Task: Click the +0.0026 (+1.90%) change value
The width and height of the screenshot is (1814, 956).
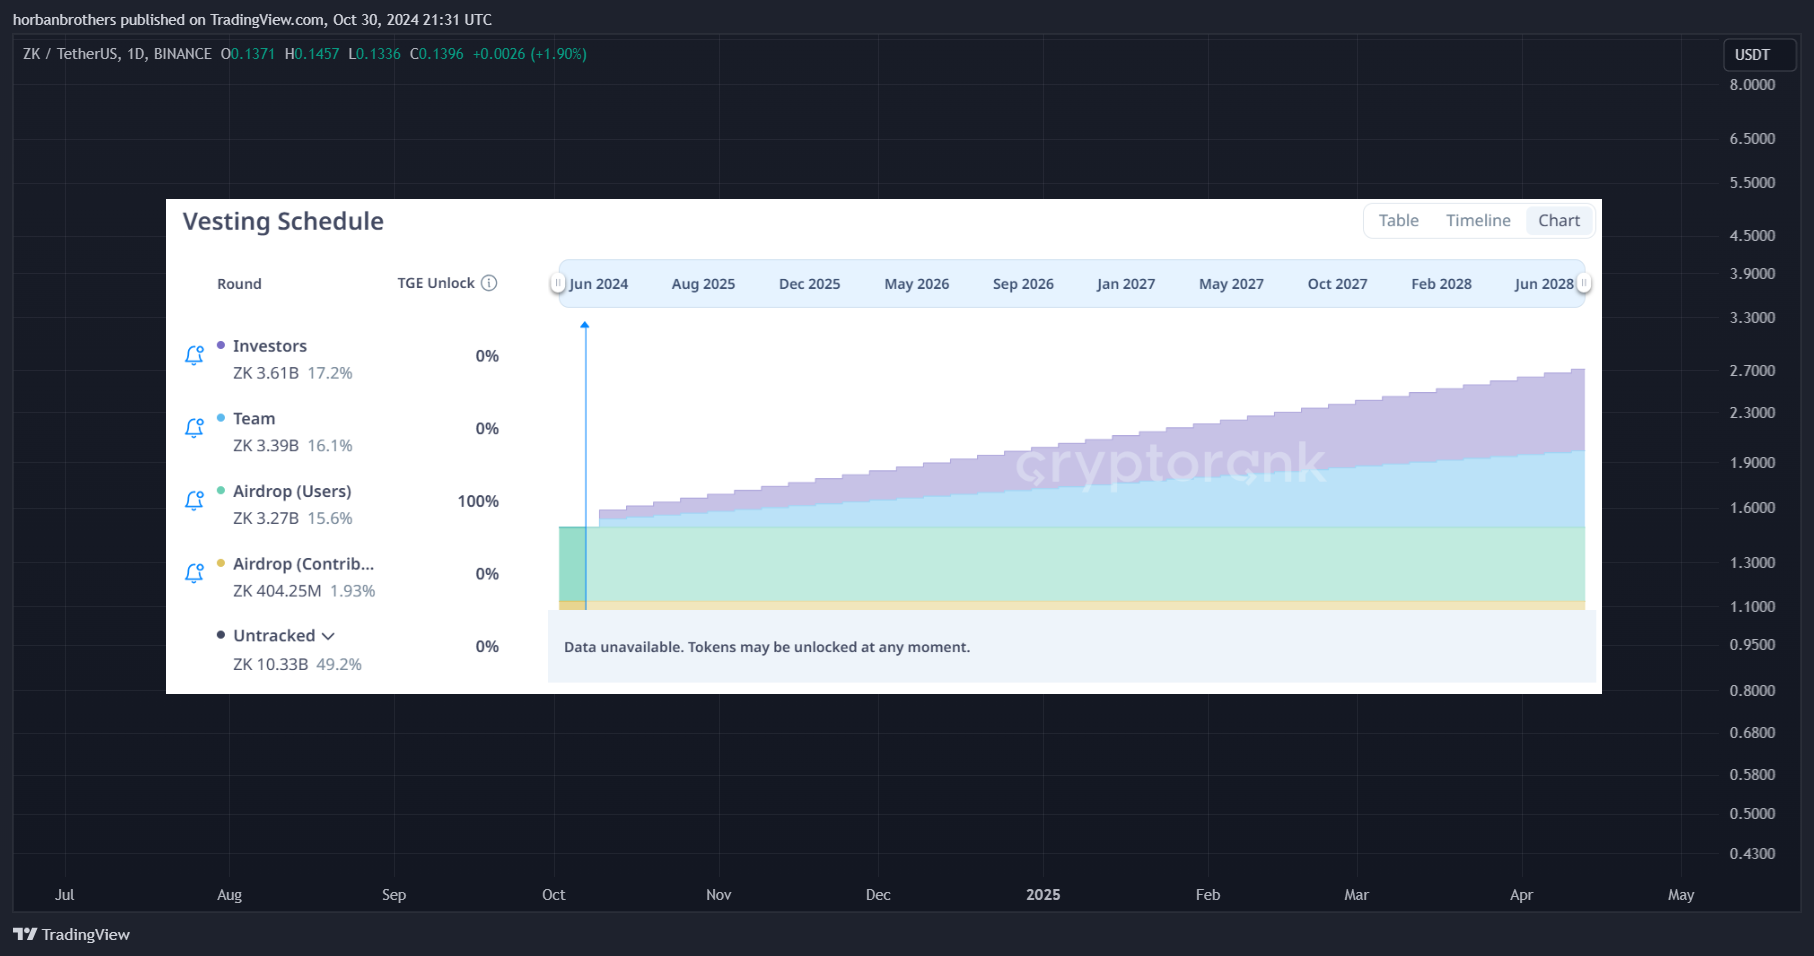Action: (x=529, y=54)
